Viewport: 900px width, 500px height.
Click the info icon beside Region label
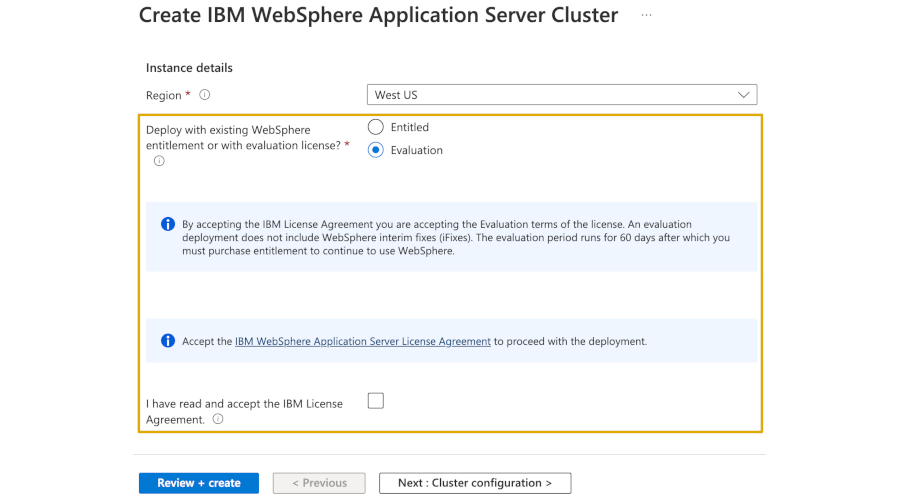click(205, 95)
